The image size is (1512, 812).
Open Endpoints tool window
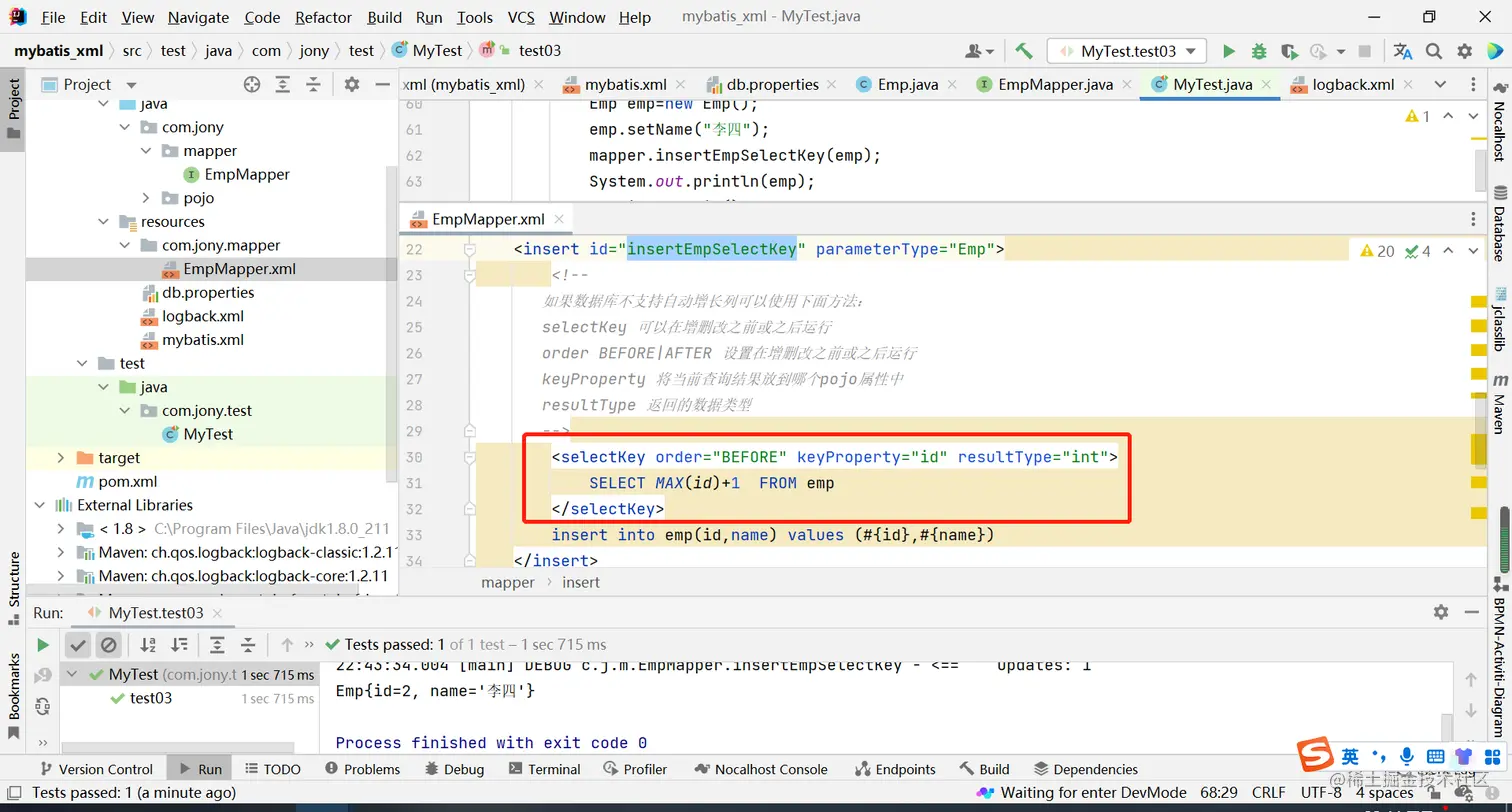click(x=895, y=769)
